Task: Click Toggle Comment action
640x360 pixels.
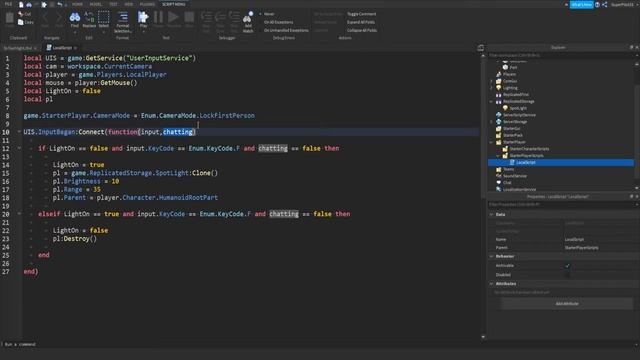Action: click(x=362, y=14)
